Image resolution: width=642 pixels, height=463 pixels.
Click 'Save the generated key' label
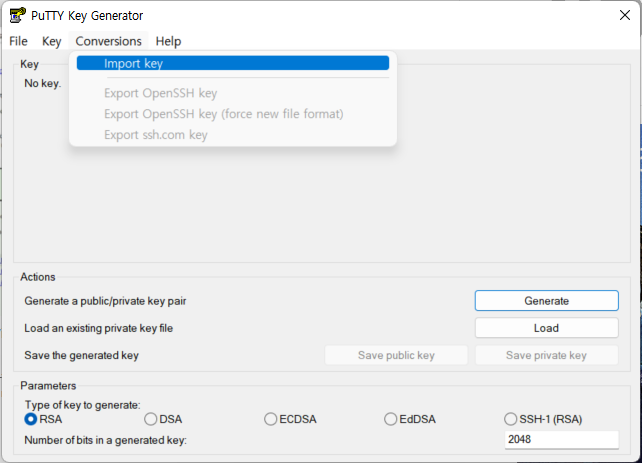tap(81, 355)
